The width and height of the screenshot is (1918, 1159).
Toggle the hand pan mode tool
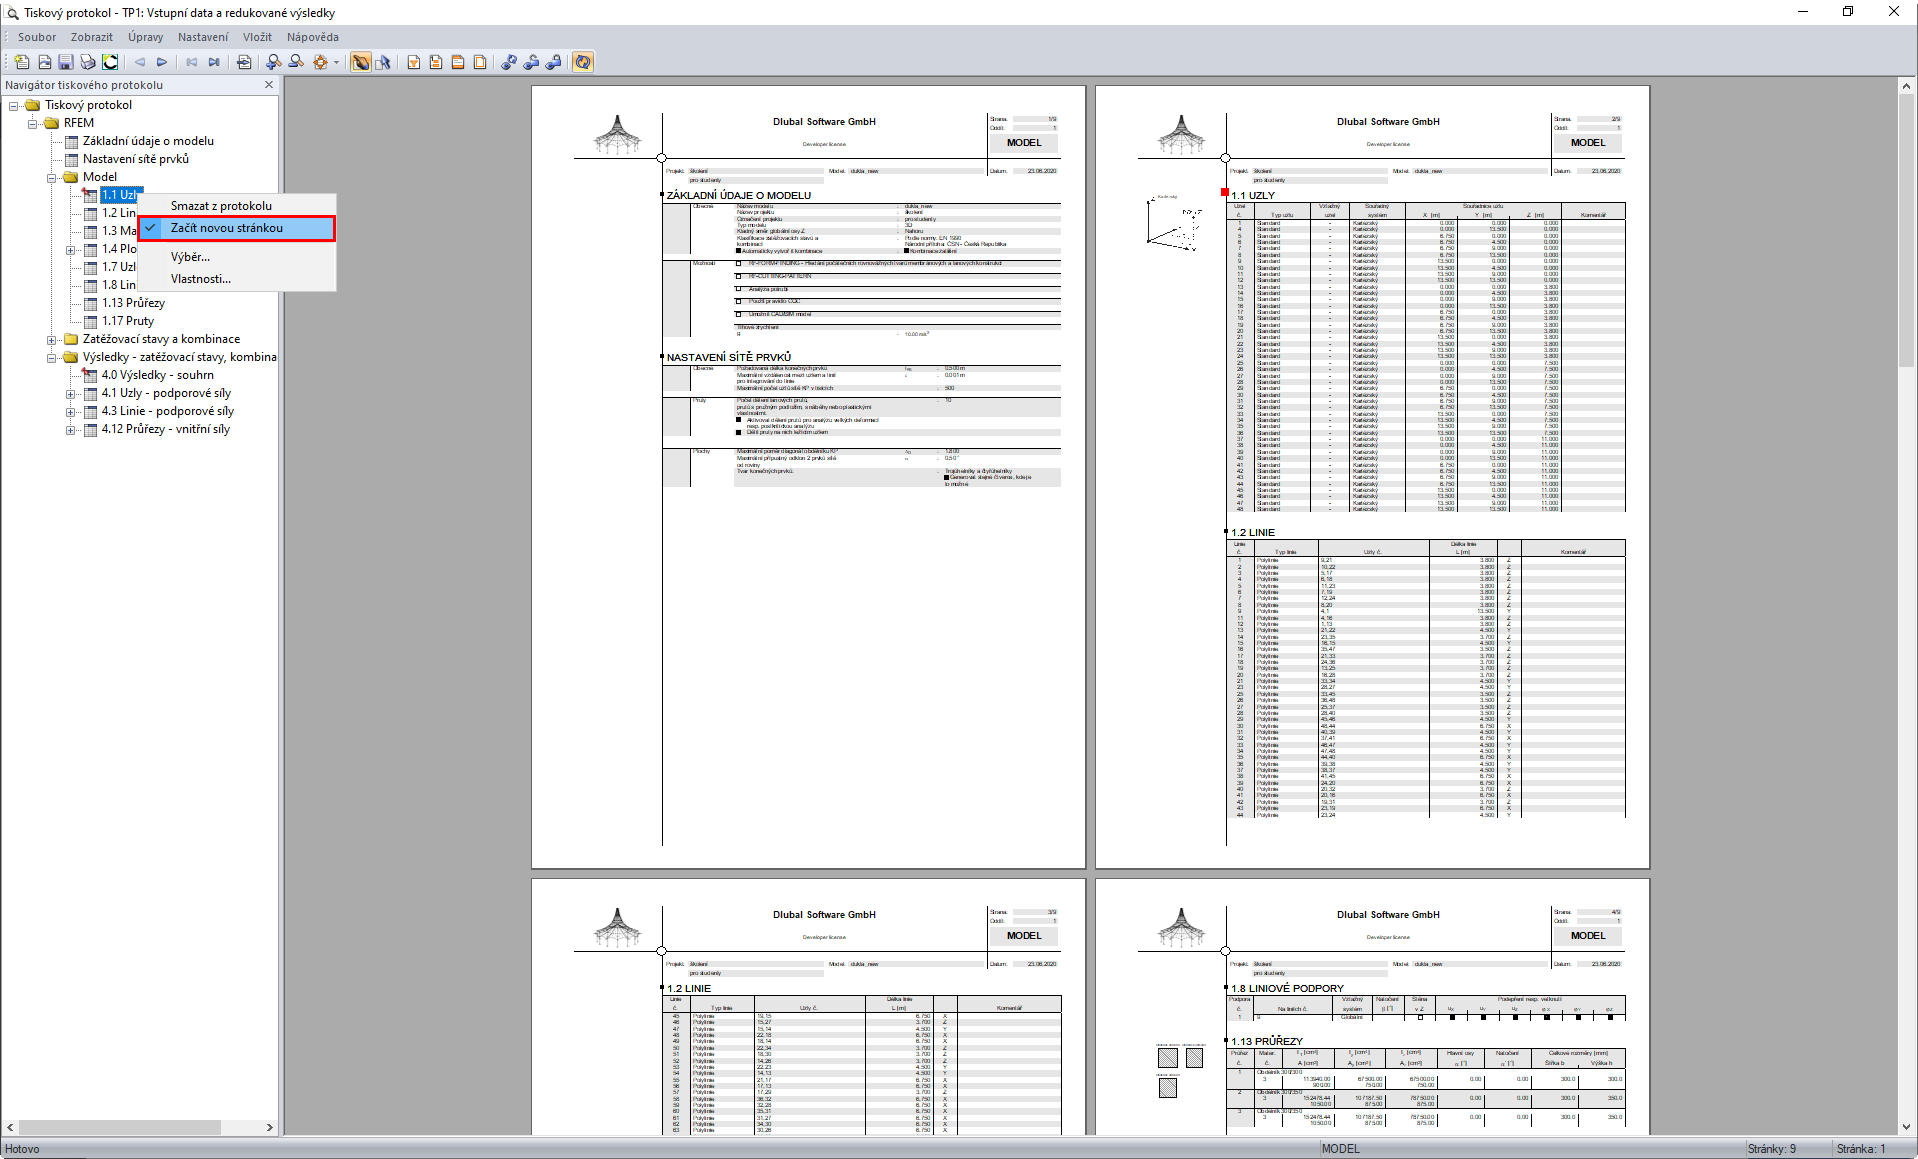361,62
